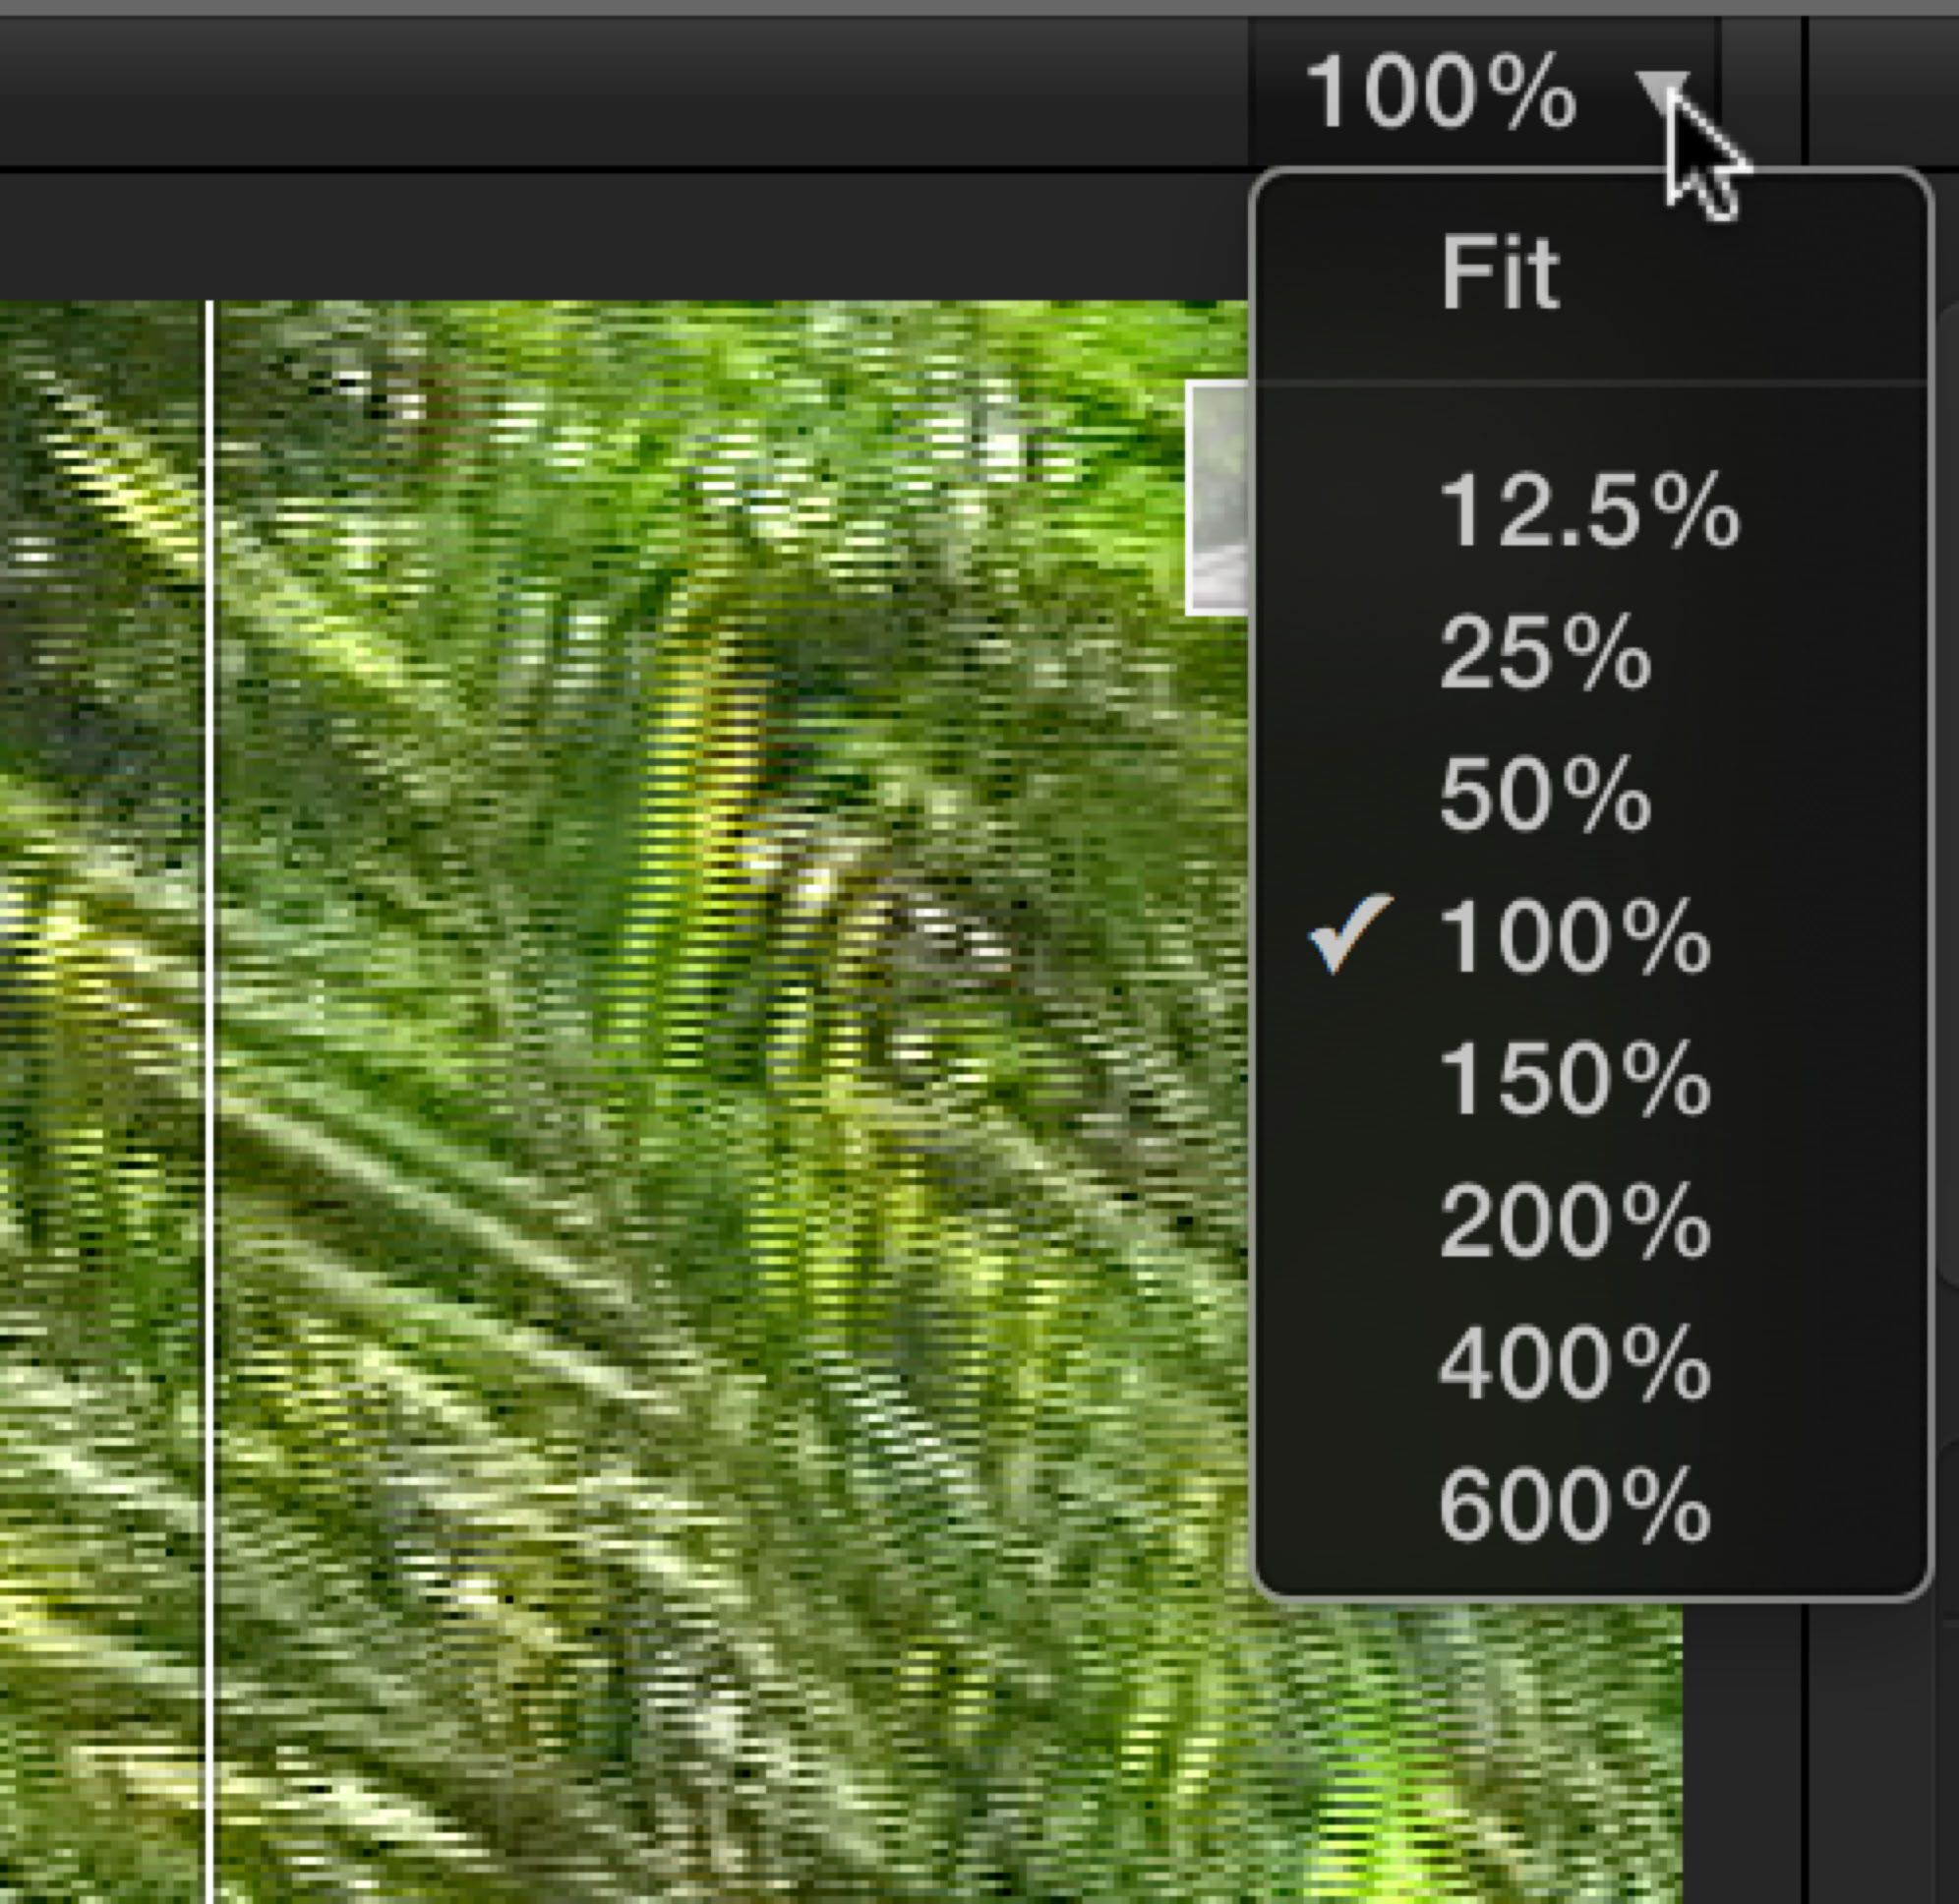Open the zoom dropdown triangle arrow
Image resolution: width=1959 pixels, height=1904 pixels.
(x=1663, y=93)
